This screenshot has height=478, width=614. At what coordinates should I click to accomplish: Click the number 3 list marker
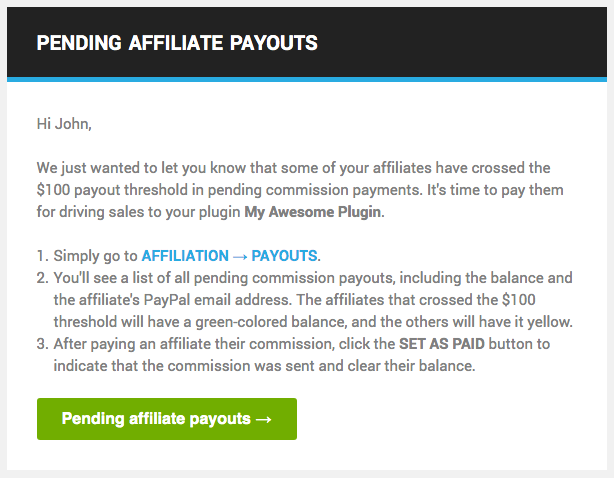pos(41,343)
